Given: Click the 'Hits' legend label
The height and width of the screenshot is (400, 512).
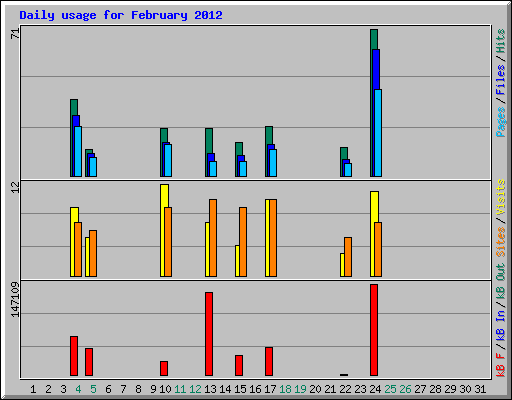Looking at the screenshot, I should 501,41.
